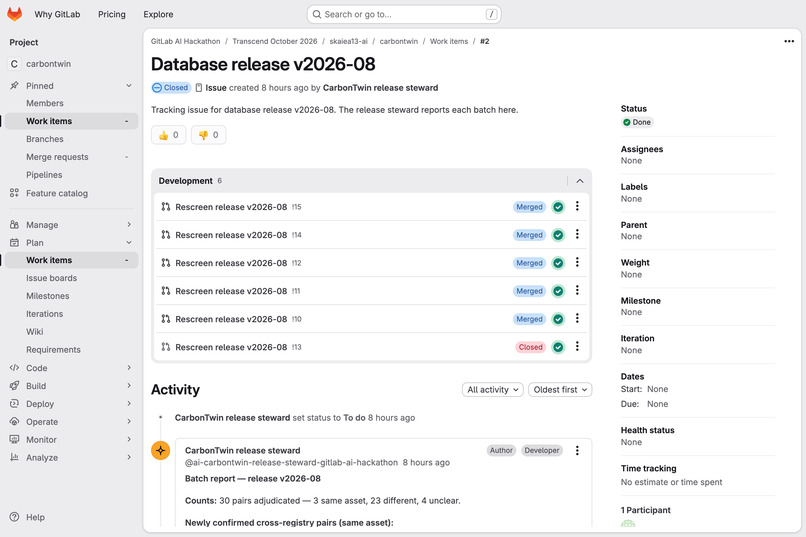Image resolution: width=806 pixels, height=537 pixels.
Task: Collapse the Development section chevron
Action: coord(580,181)
